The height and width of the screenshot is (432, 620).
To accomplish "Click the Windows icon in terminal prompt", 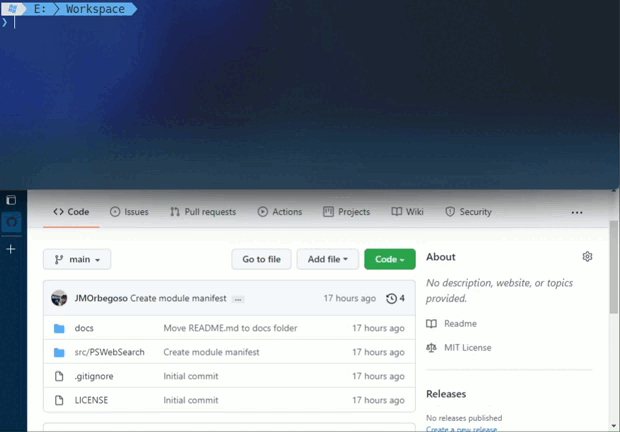I will pyautogui.click(x=12, y=9).
